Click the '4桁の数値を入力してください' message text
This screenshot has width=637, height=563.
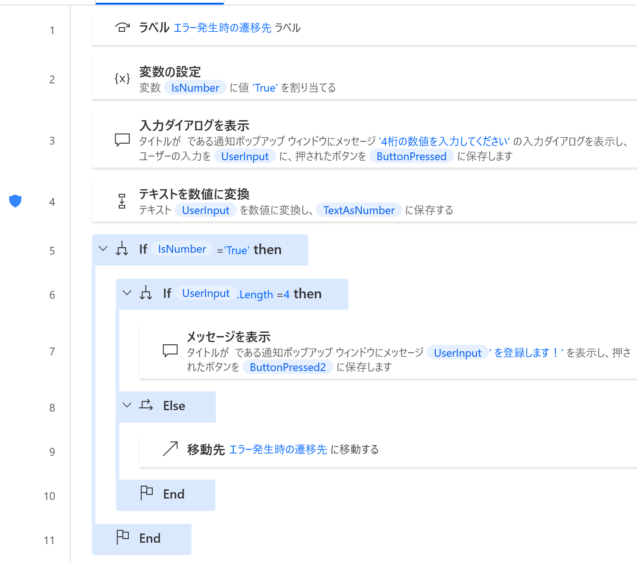pos(444,141)
